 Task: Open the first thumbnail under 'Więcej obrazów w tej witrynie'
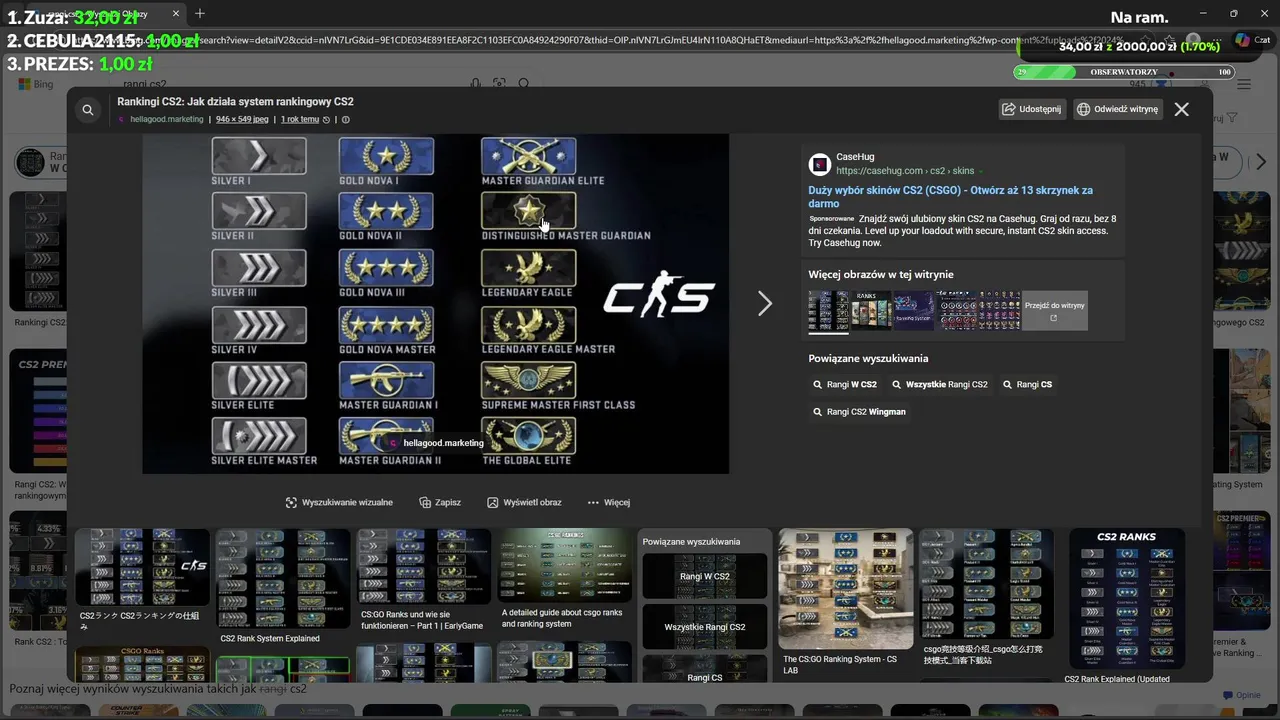pyautogui.click(x=828, y=310)
